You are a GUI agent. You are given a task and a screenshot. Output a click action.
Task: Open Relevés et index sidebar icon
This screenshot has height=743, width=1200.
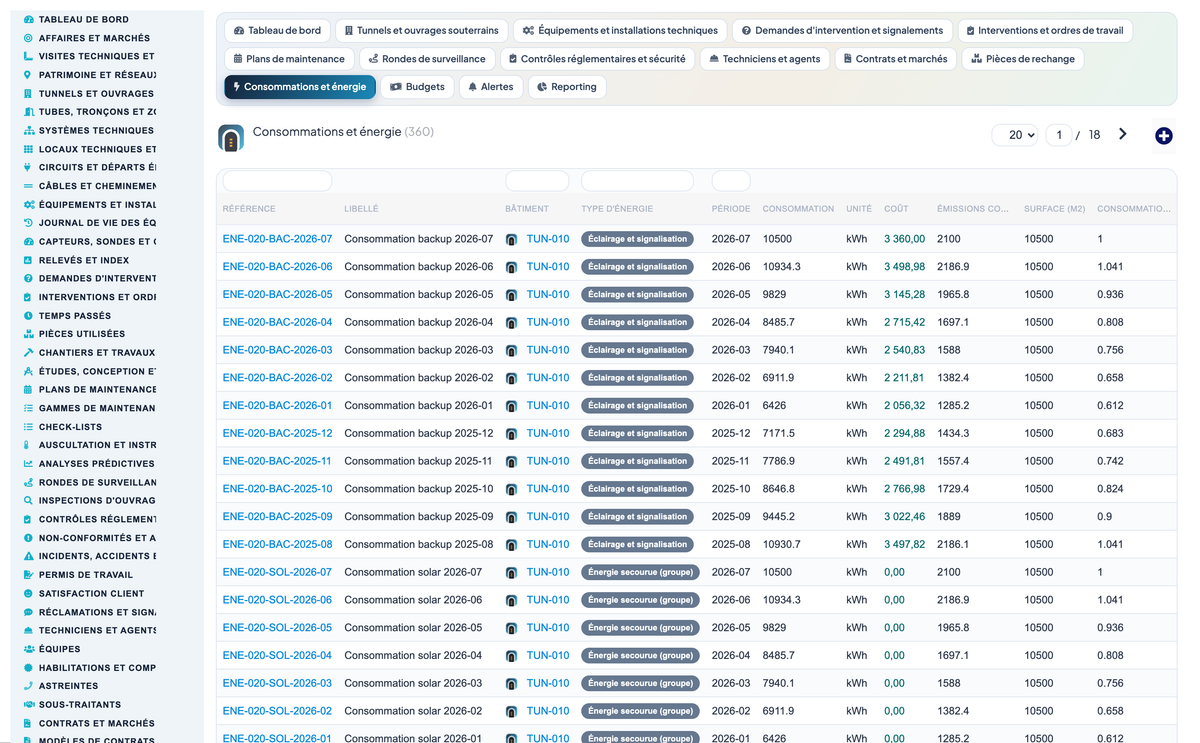click(28, 260)
